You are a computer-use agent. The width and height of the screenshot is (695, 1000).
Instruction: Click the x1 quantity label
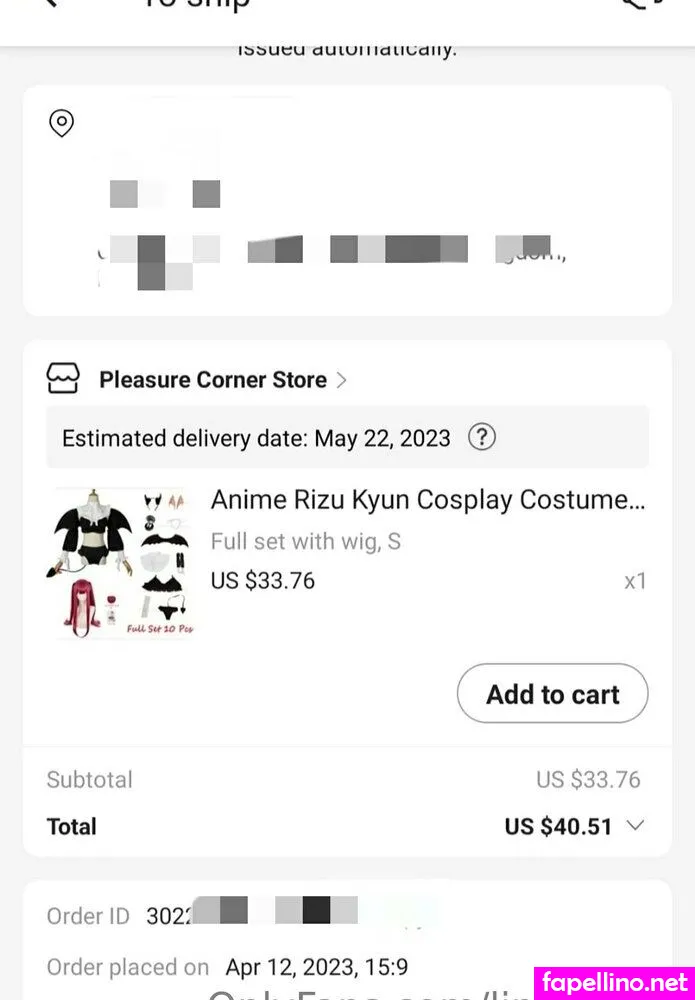coord(635,581)
